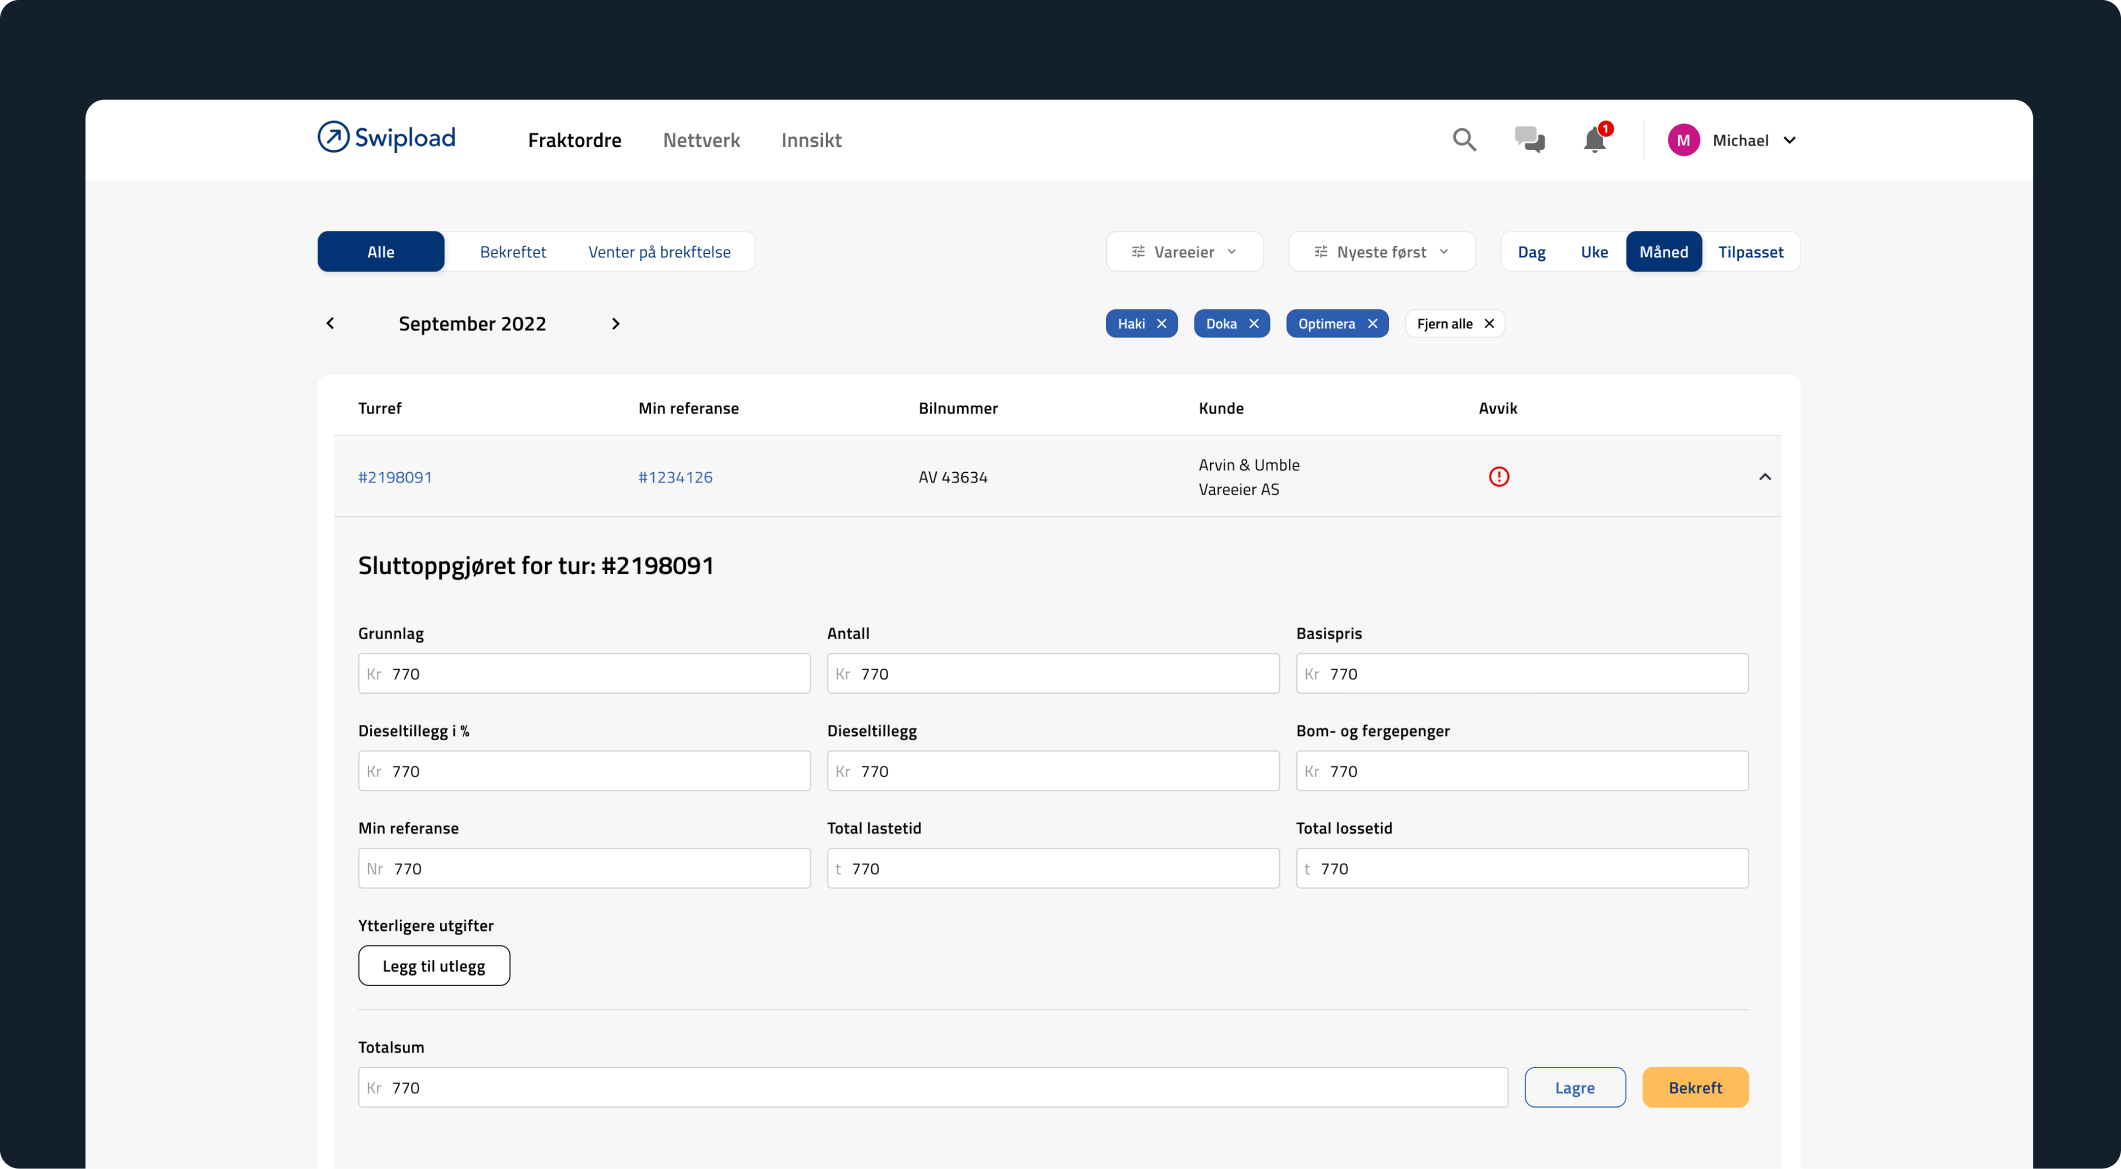Select the Bekreftet tab

point(513,252)
